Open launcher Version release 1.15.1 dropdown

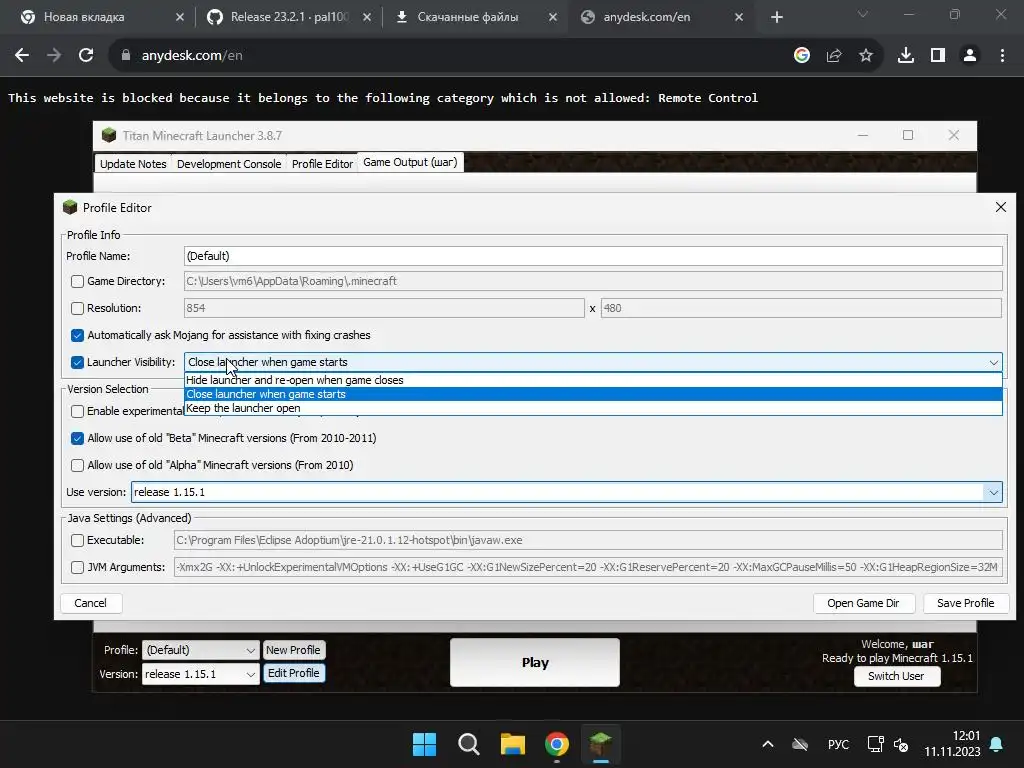[200, 674]
